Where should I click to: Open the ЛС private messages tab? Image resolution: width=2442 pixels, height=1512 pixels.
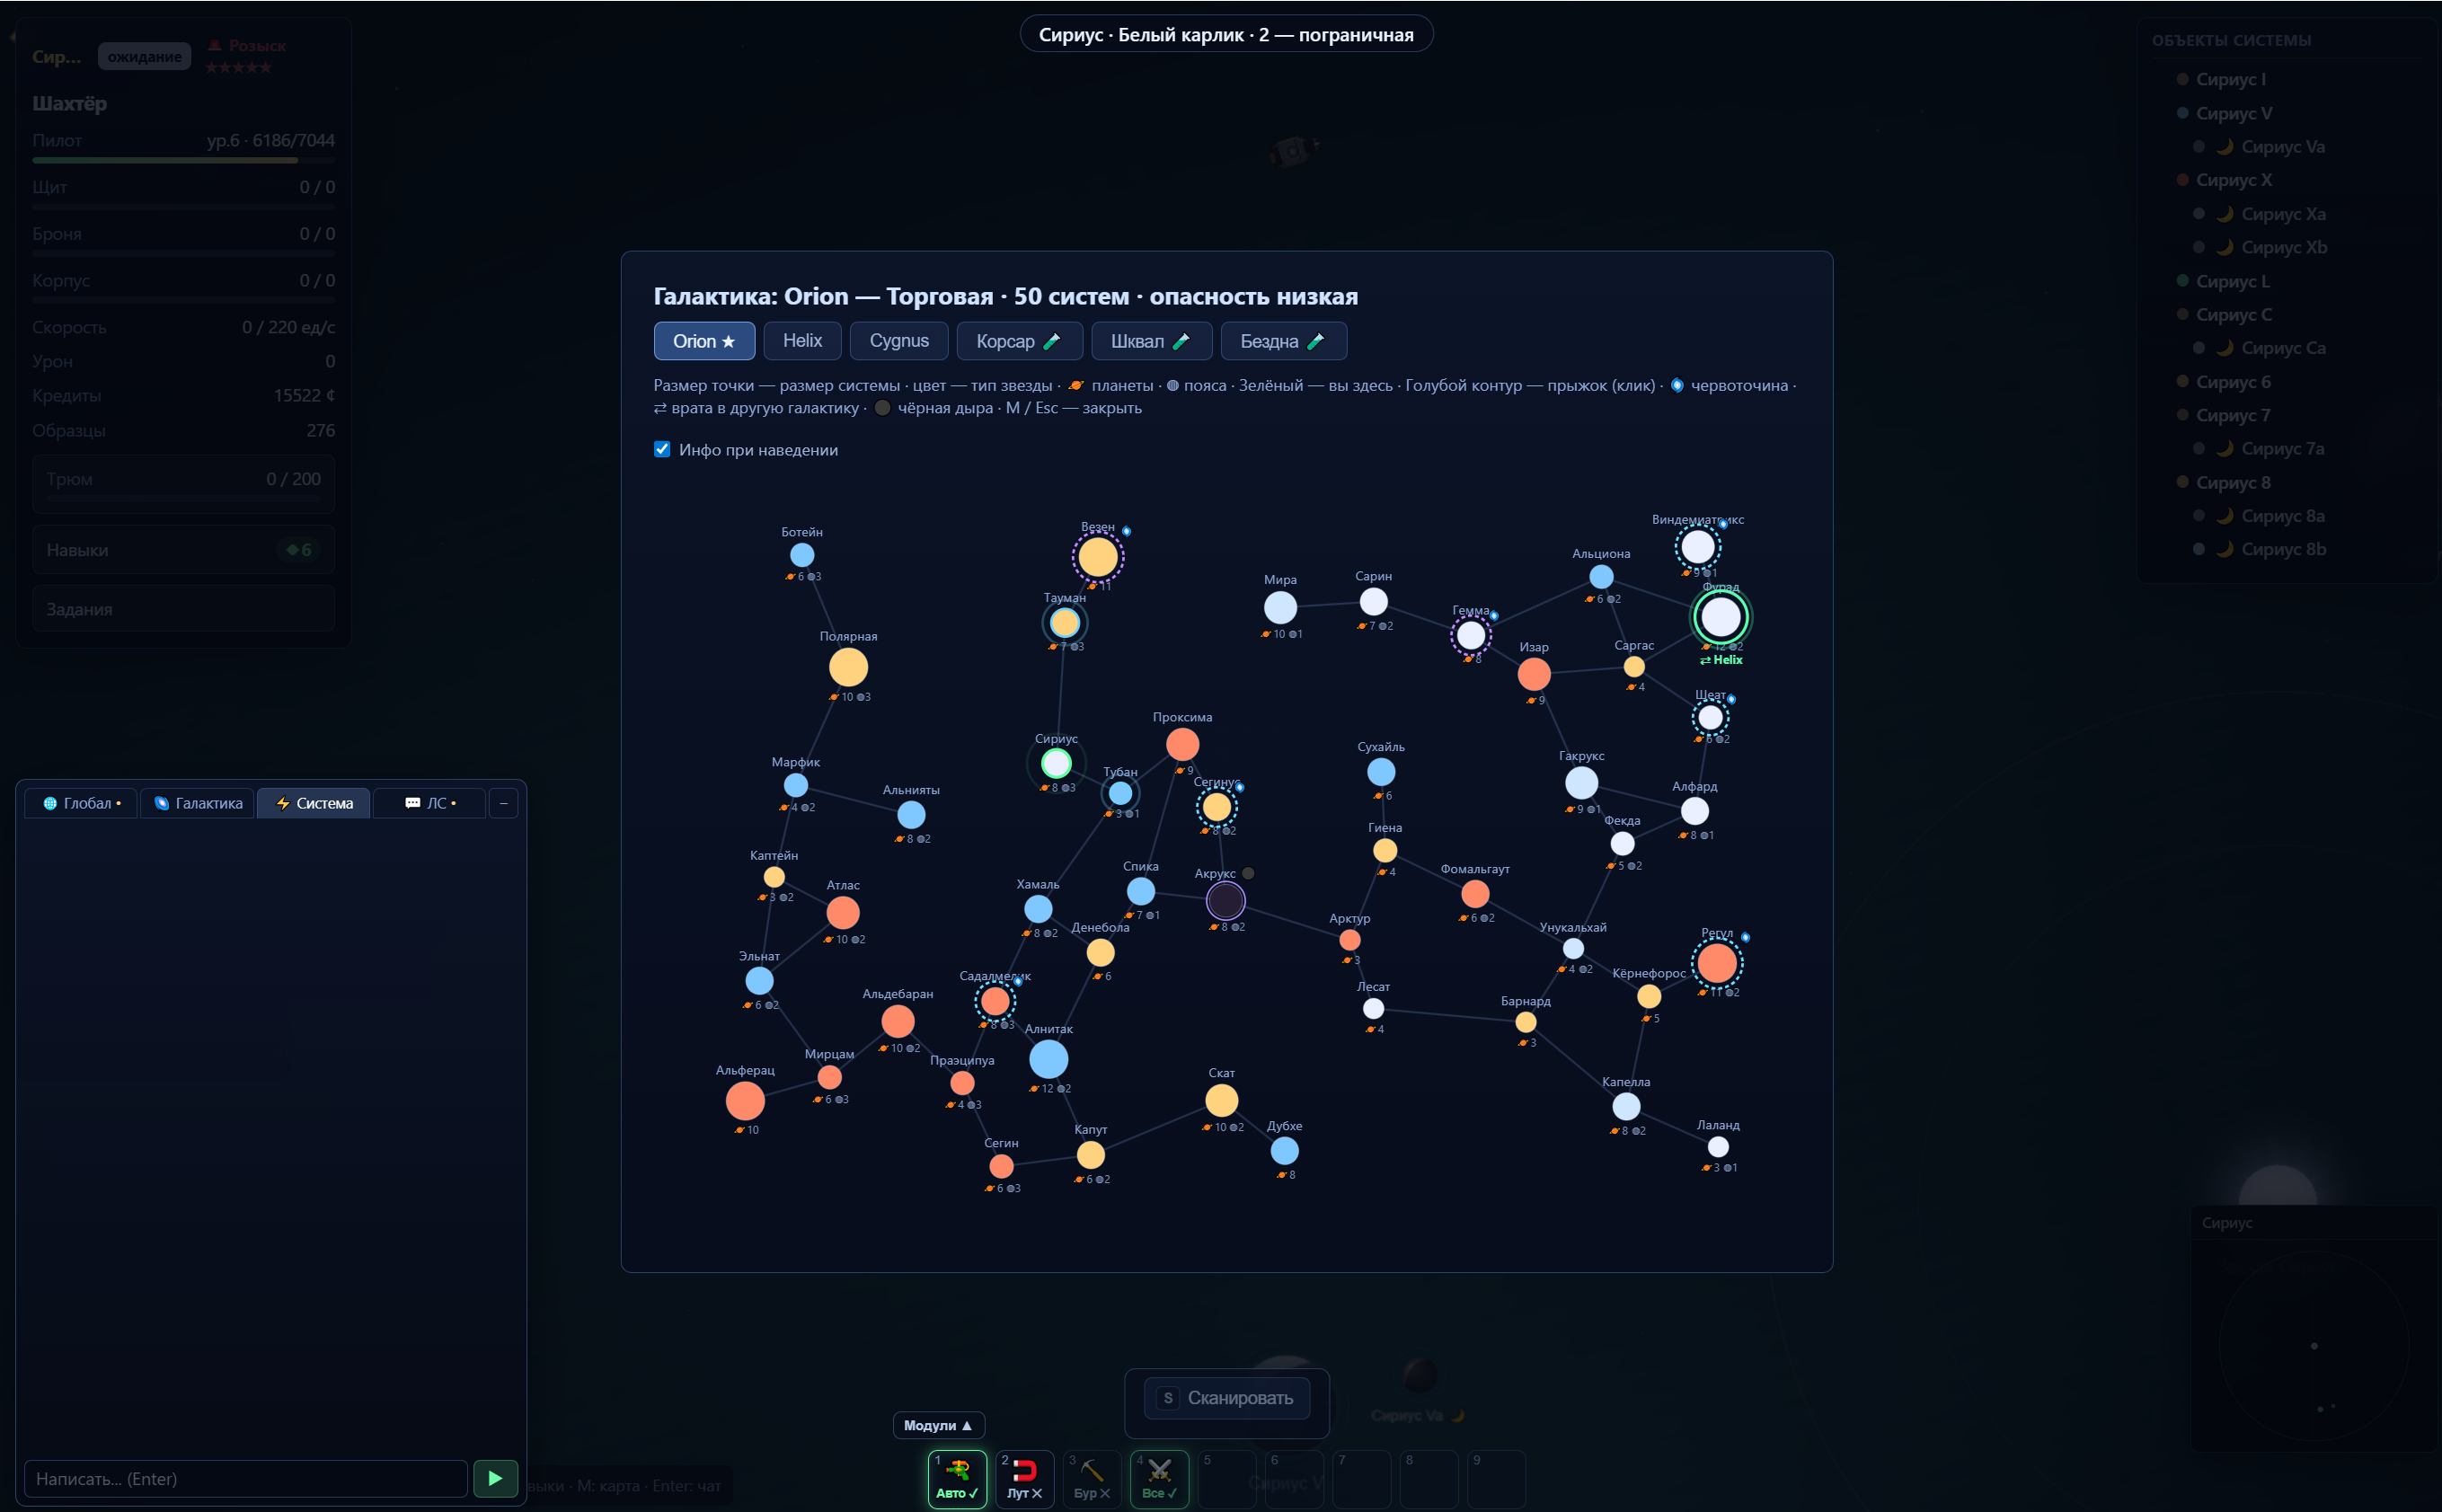tap(429, 803)
